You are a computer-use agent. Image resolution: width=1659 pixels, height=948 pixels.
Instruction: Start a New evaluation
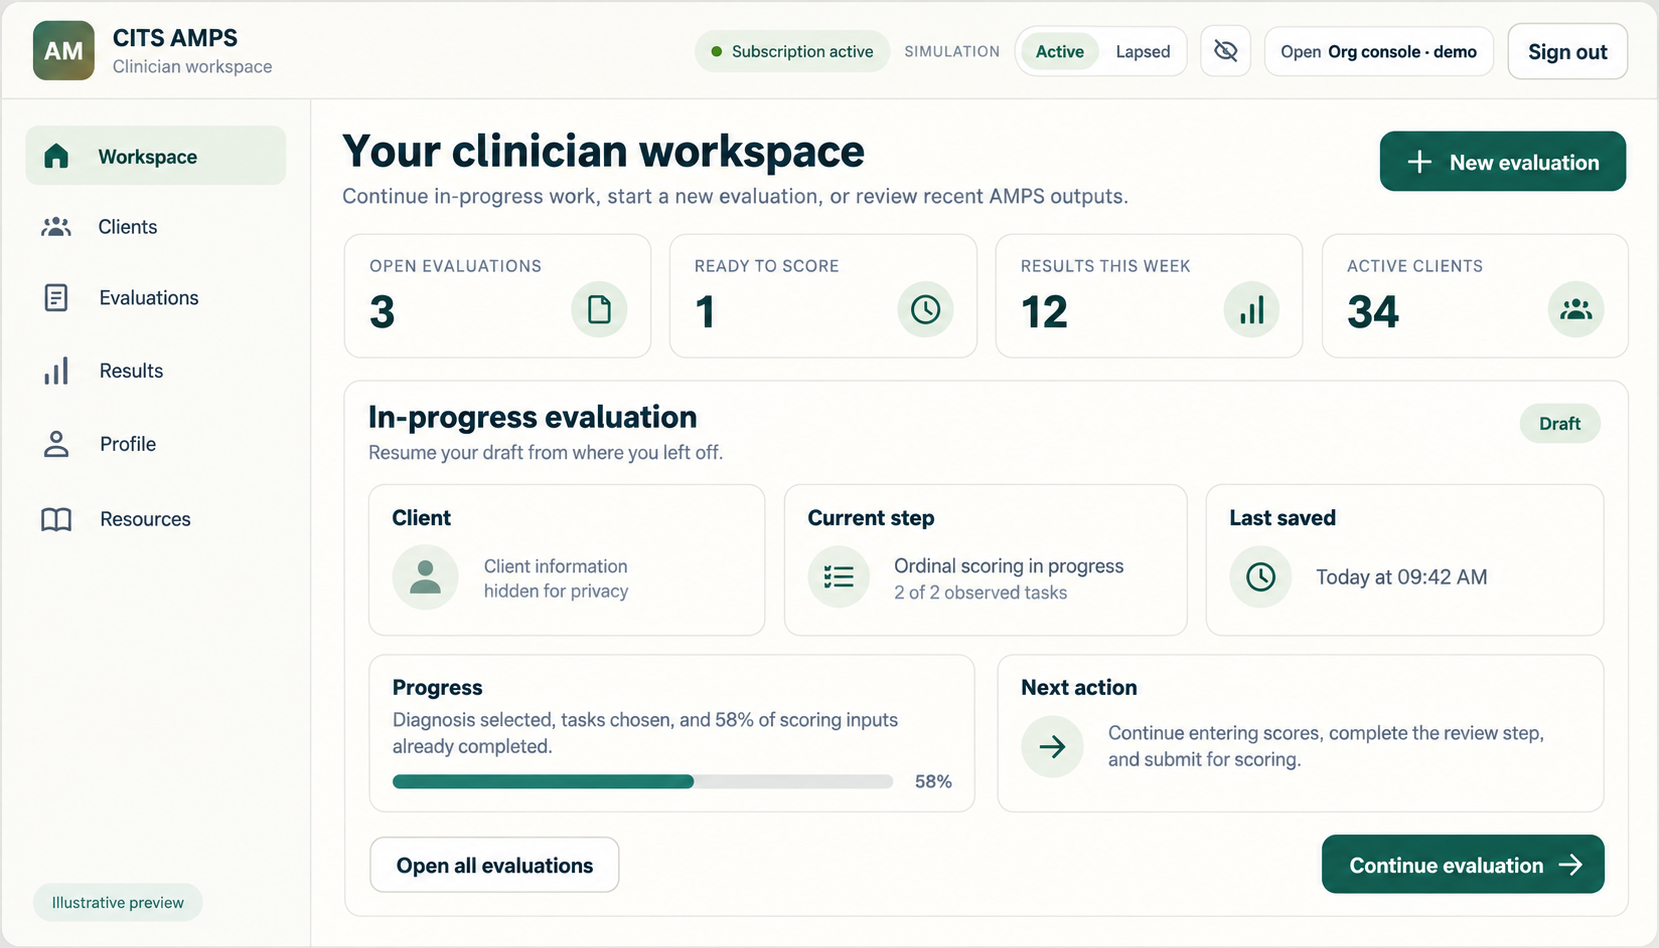coord(1502,162)
